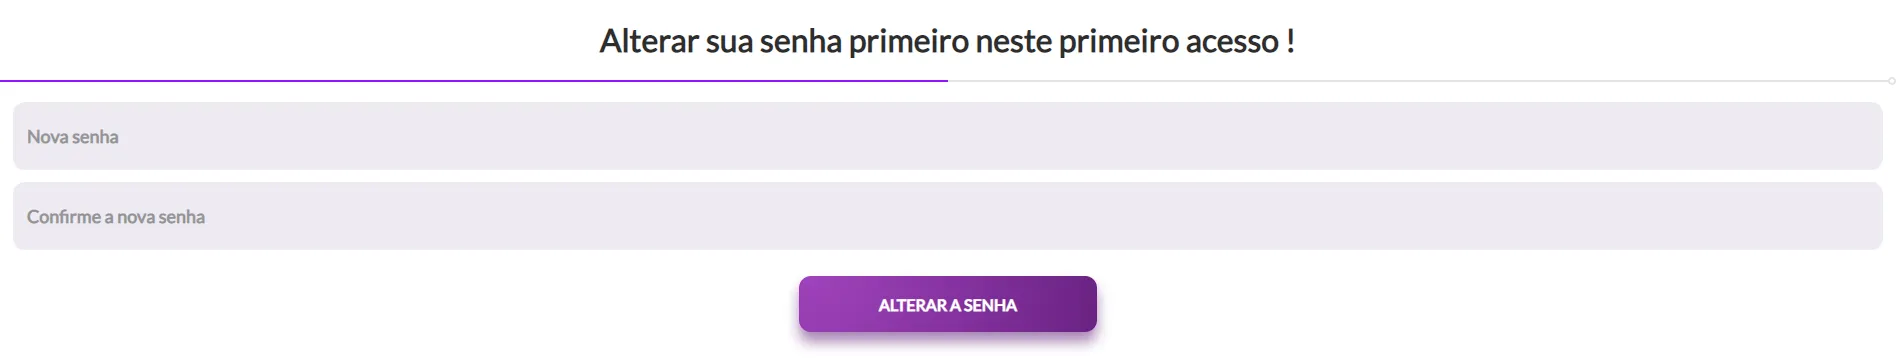
Task: Click the 'SENHA' text on the purple button
Action: pos(990,305)
